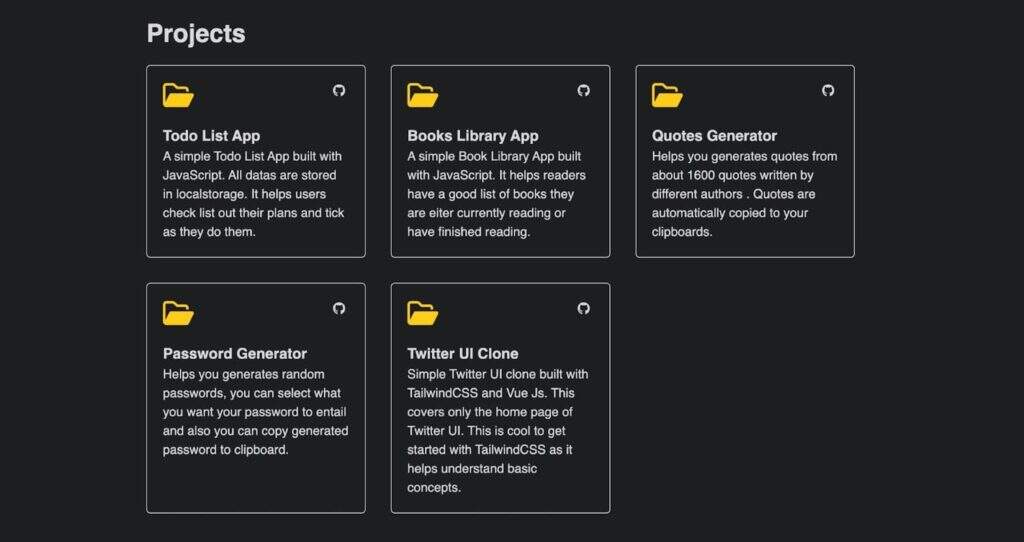Open GitHub link on Books Library App card
This screenshot has width=1024, height=542.
[x=584, y=90]
